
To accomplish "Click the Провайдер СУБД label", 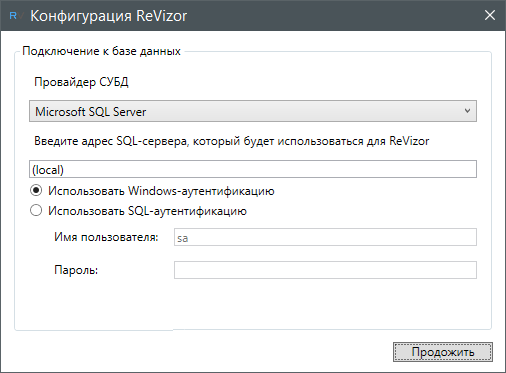I will coord(81,82).
